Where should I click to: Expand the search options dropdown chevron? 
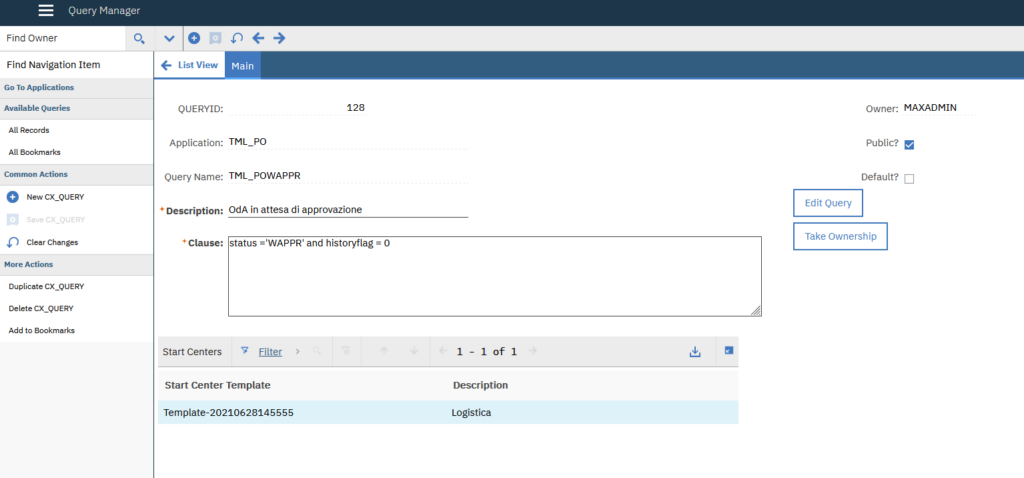(169, 38)
